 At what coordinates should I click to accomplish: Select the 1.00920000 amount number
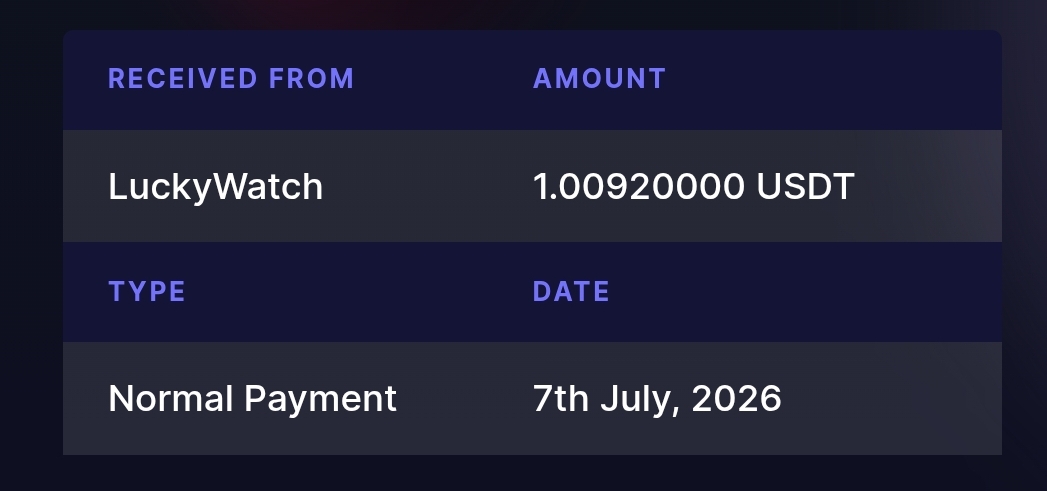[x=639, y=186]
